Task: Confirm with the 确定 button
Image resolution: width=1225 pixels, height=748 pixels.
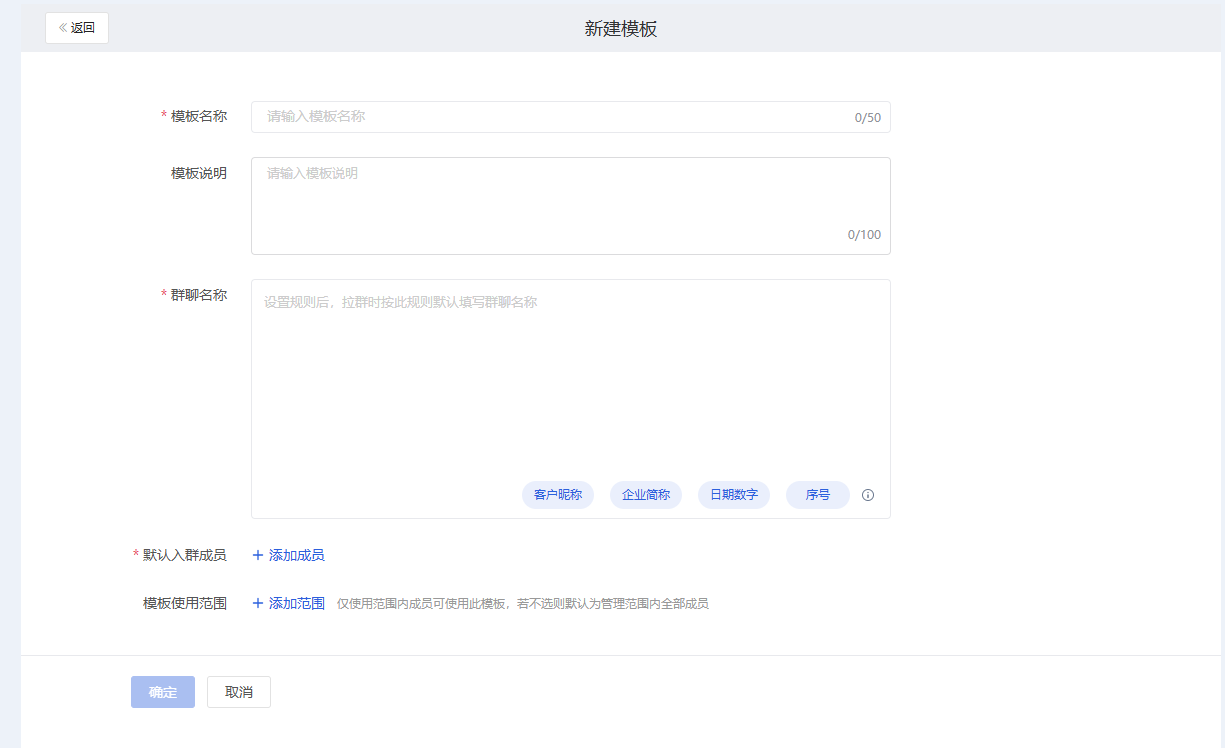Action: (x=163, y=692)
